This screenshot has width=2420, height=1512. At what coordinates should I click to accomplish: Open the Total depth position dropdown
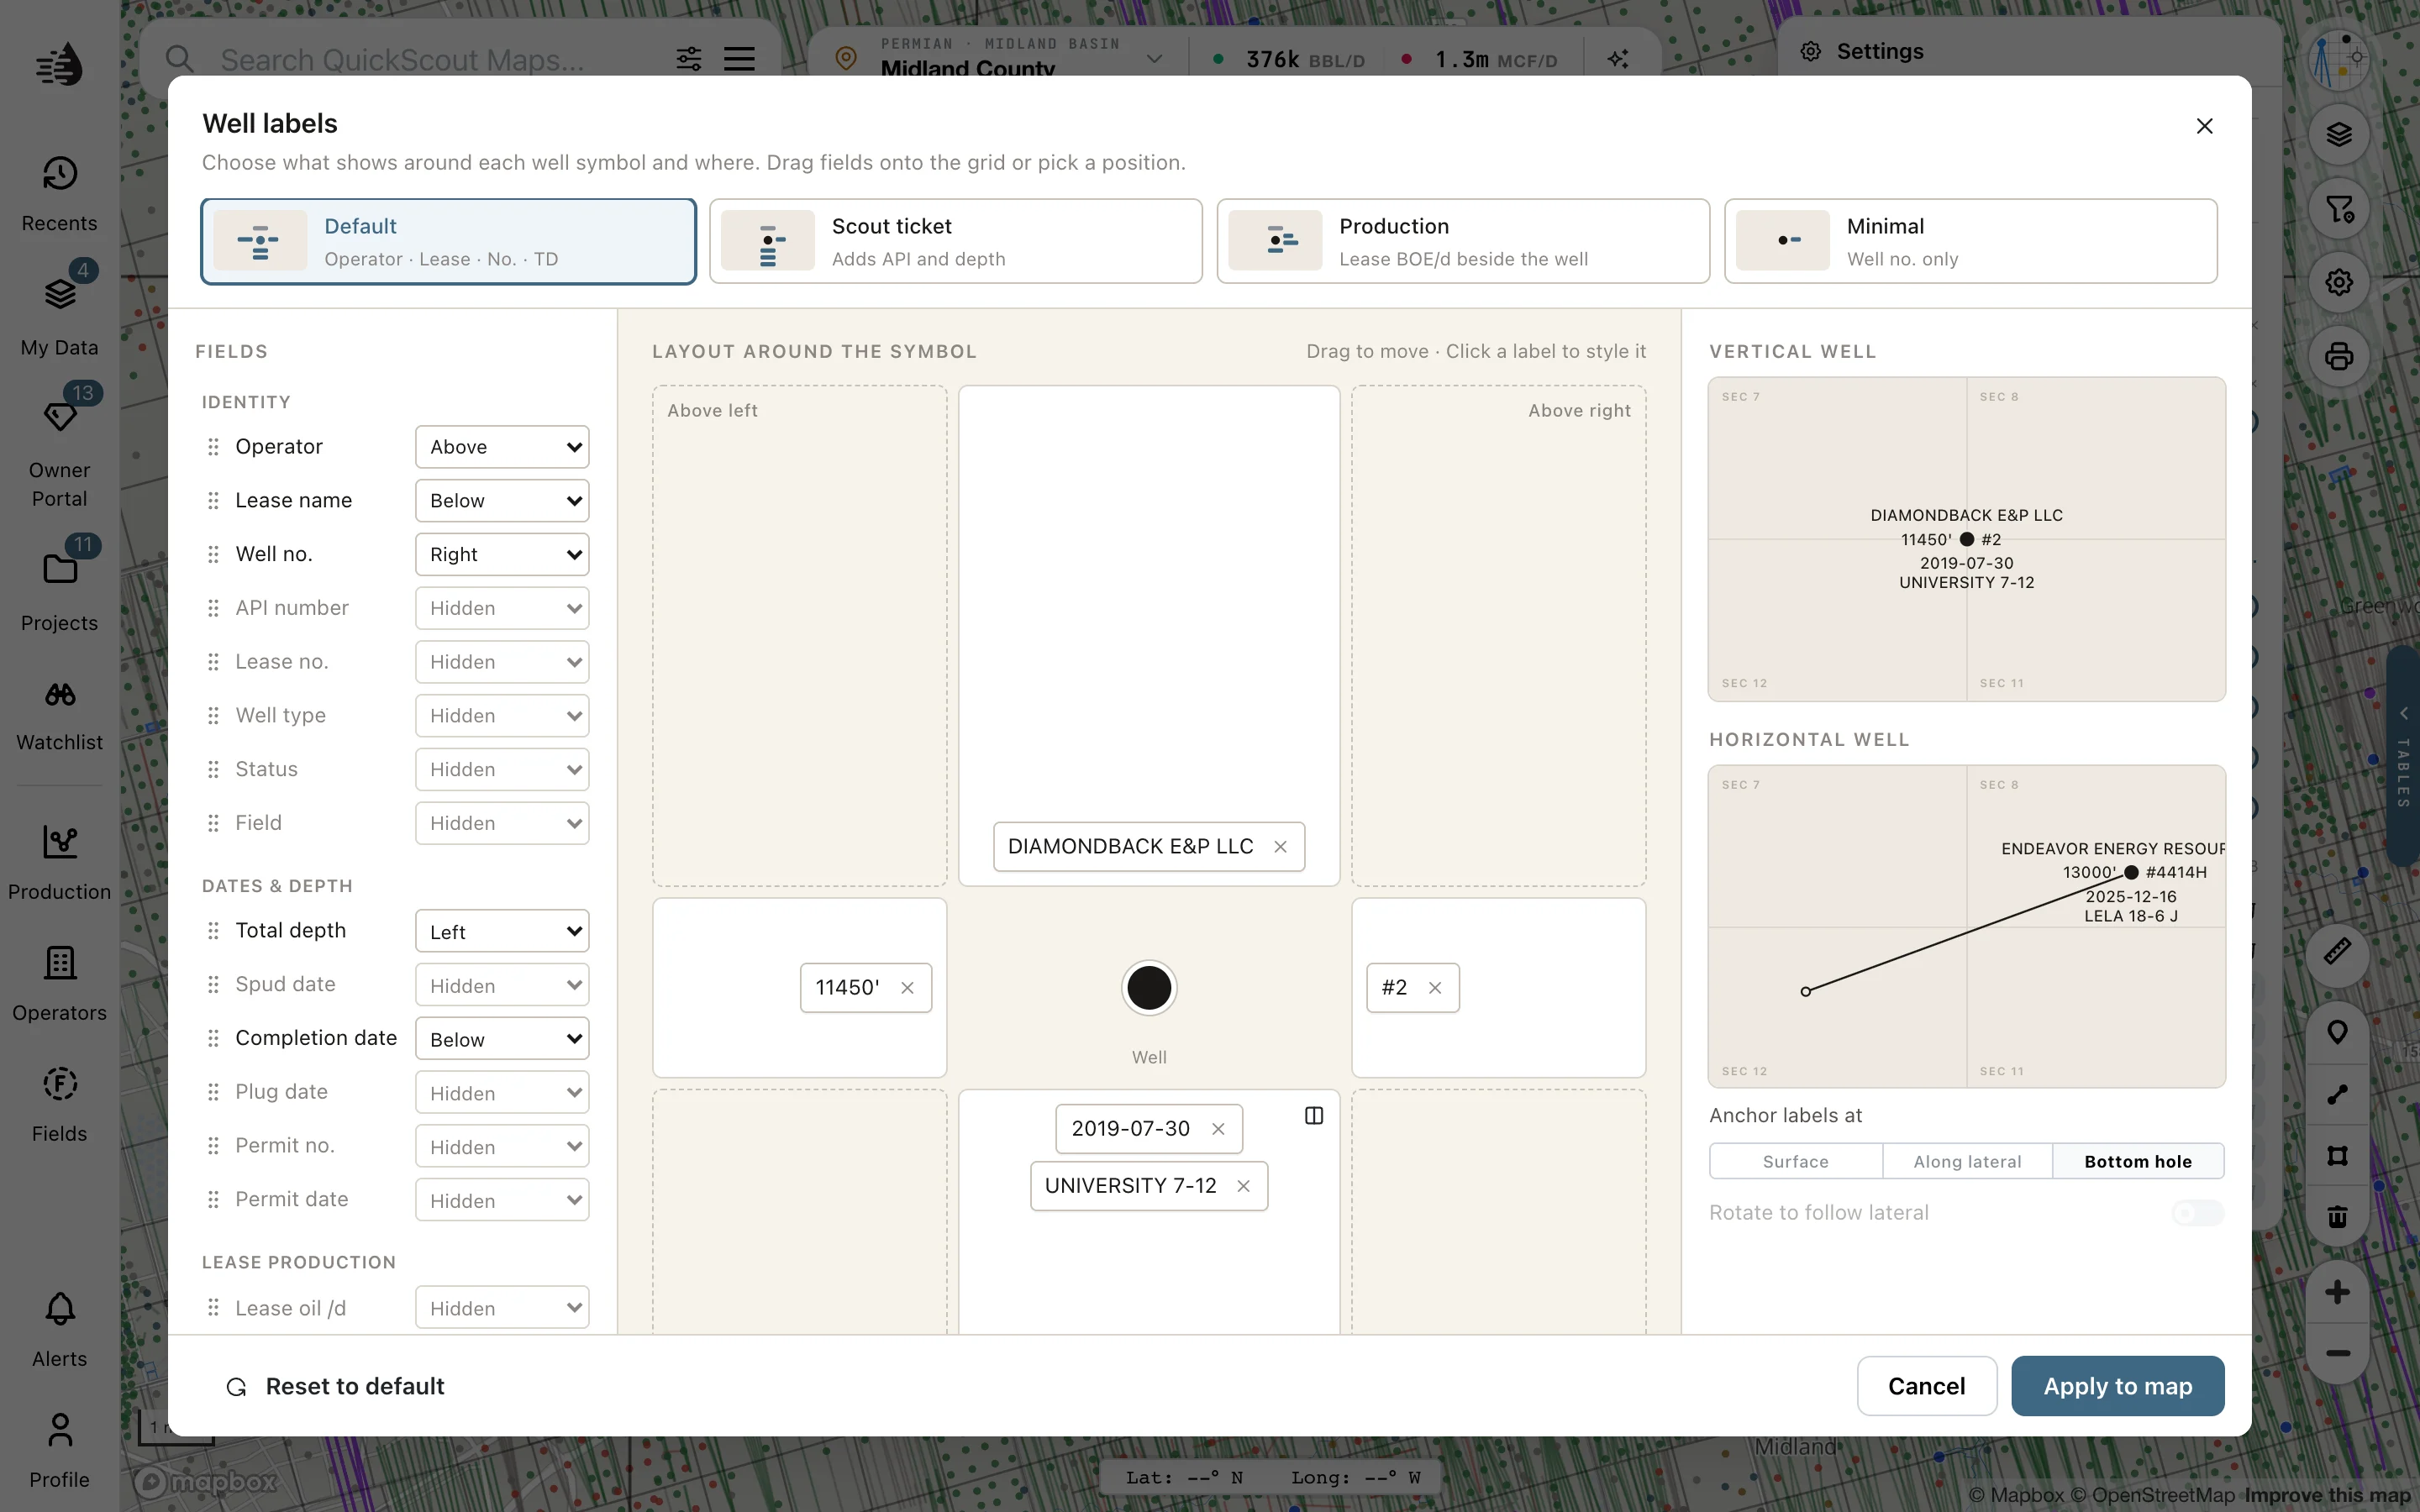click(502, 931)
